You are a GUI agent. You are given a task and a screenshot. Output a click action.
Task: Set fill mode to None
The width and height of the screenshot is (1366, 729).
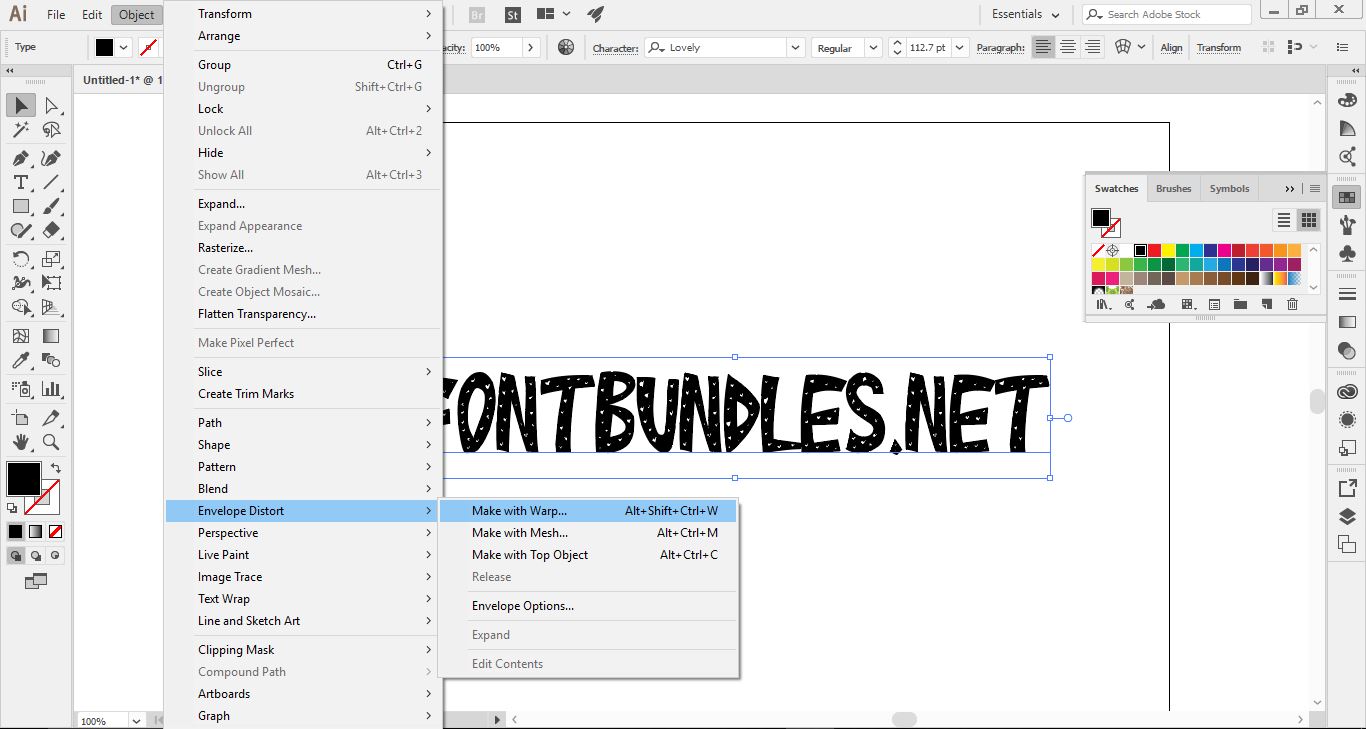pos(55,531)
